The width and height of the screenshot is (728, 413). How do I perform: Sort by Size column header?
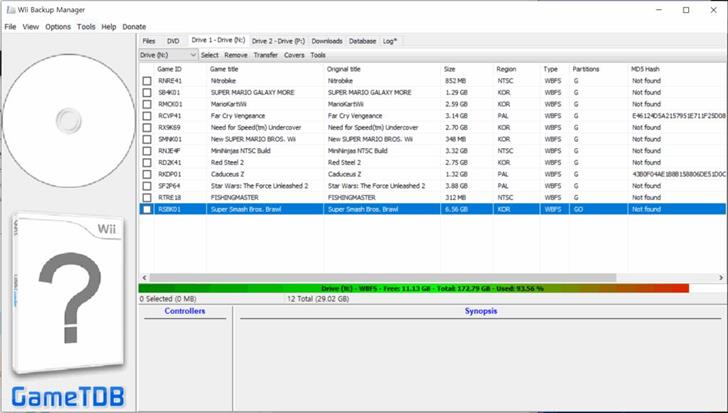pyautogui.click(x=467, y=69)
